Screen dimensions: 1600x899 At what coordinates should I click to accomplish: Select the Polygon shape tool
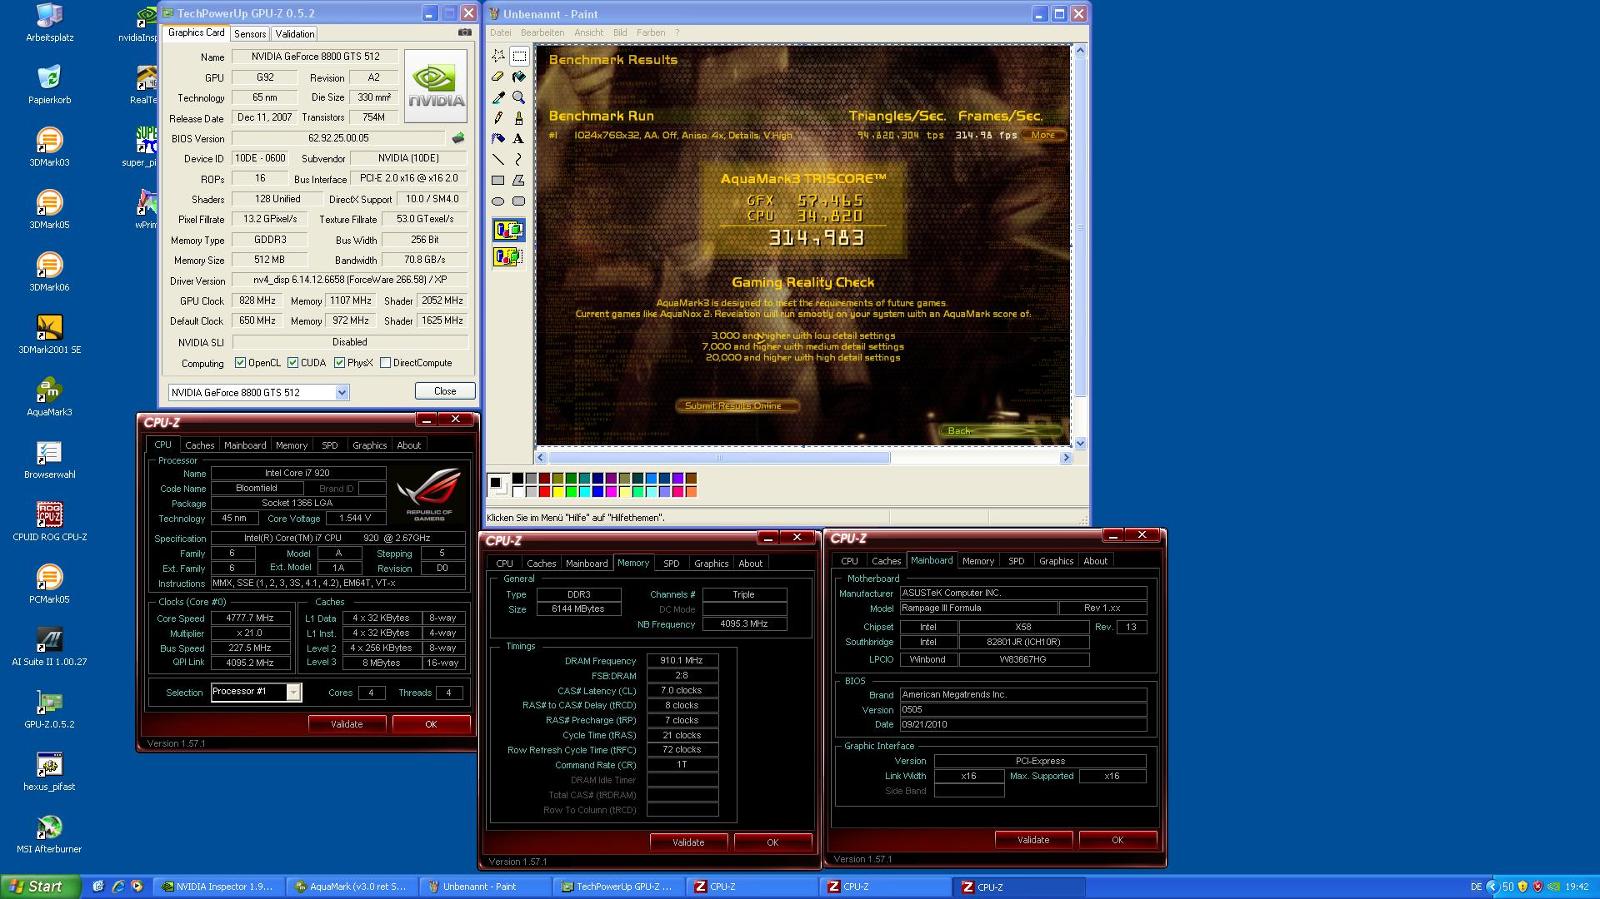pos(519,180)
